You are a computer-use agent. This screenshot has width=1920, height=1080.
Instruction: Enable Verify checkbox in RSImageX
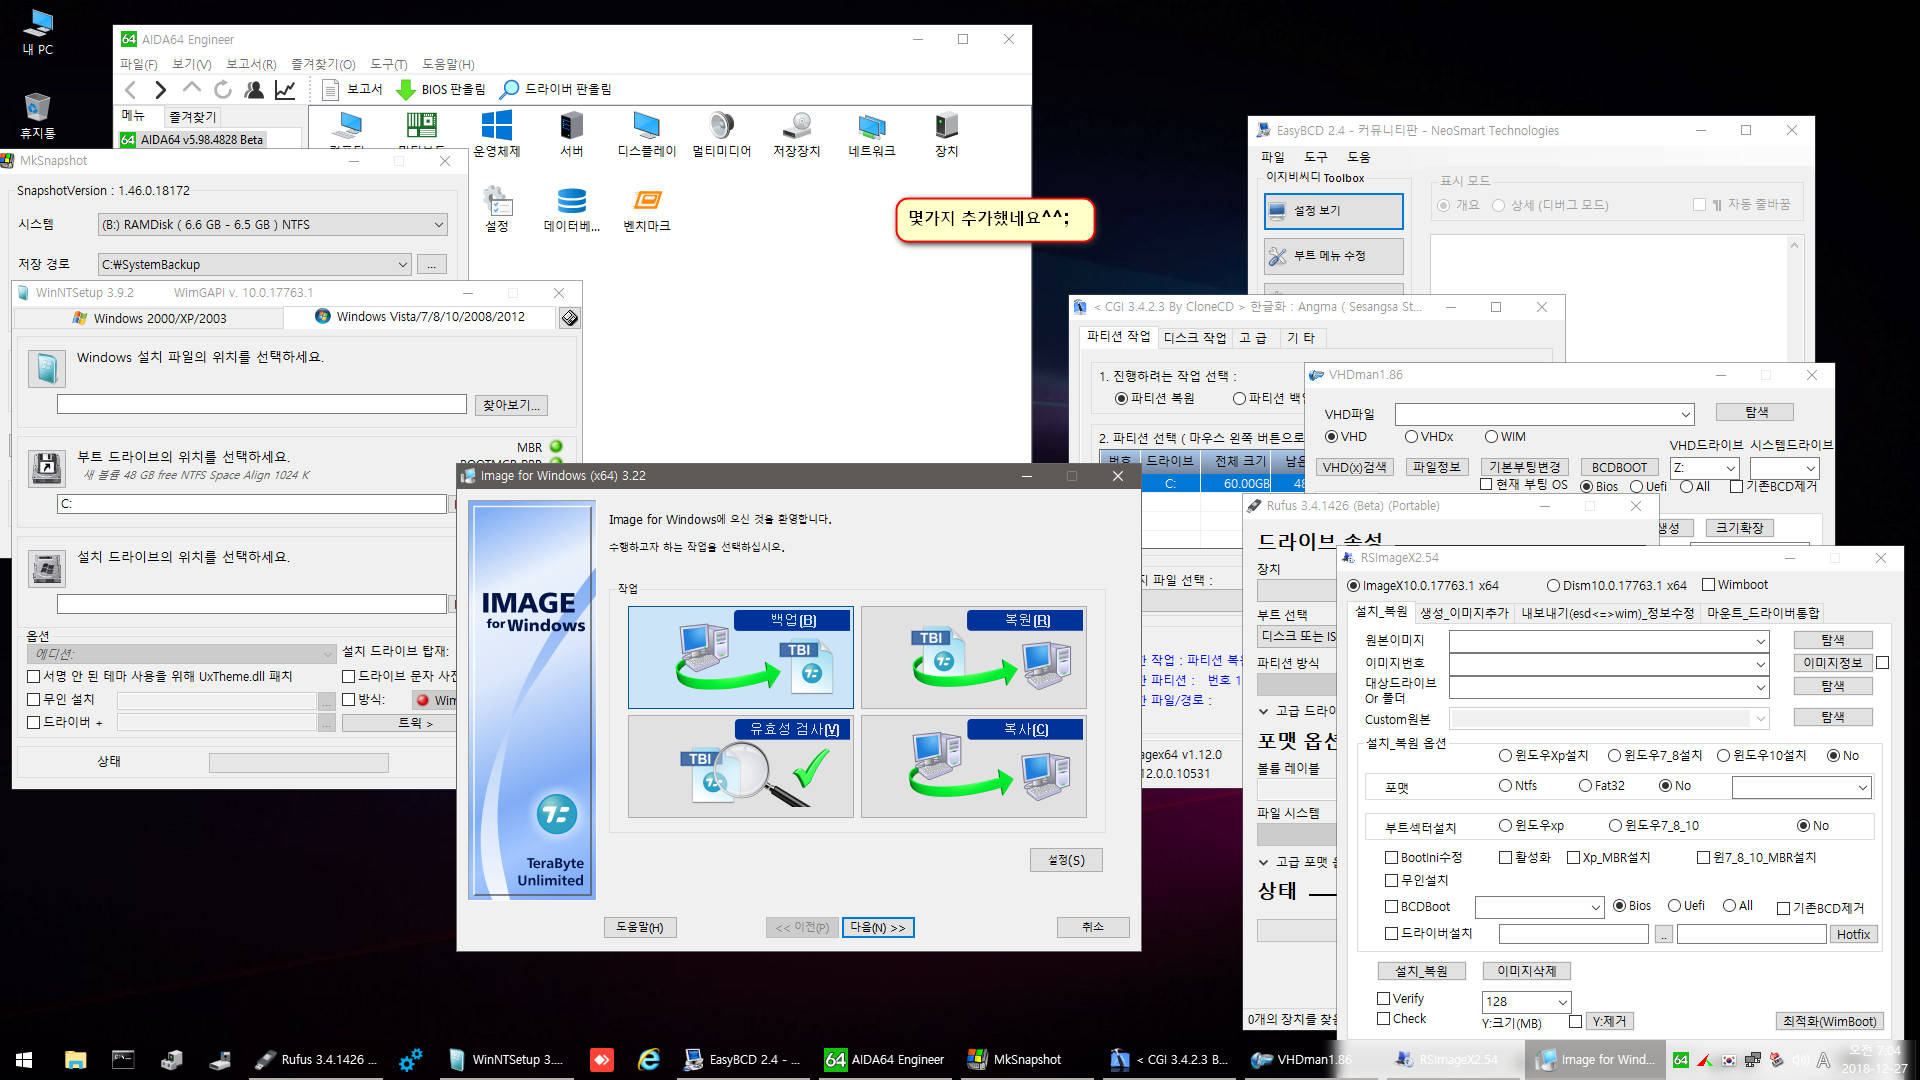point(1400,999)
